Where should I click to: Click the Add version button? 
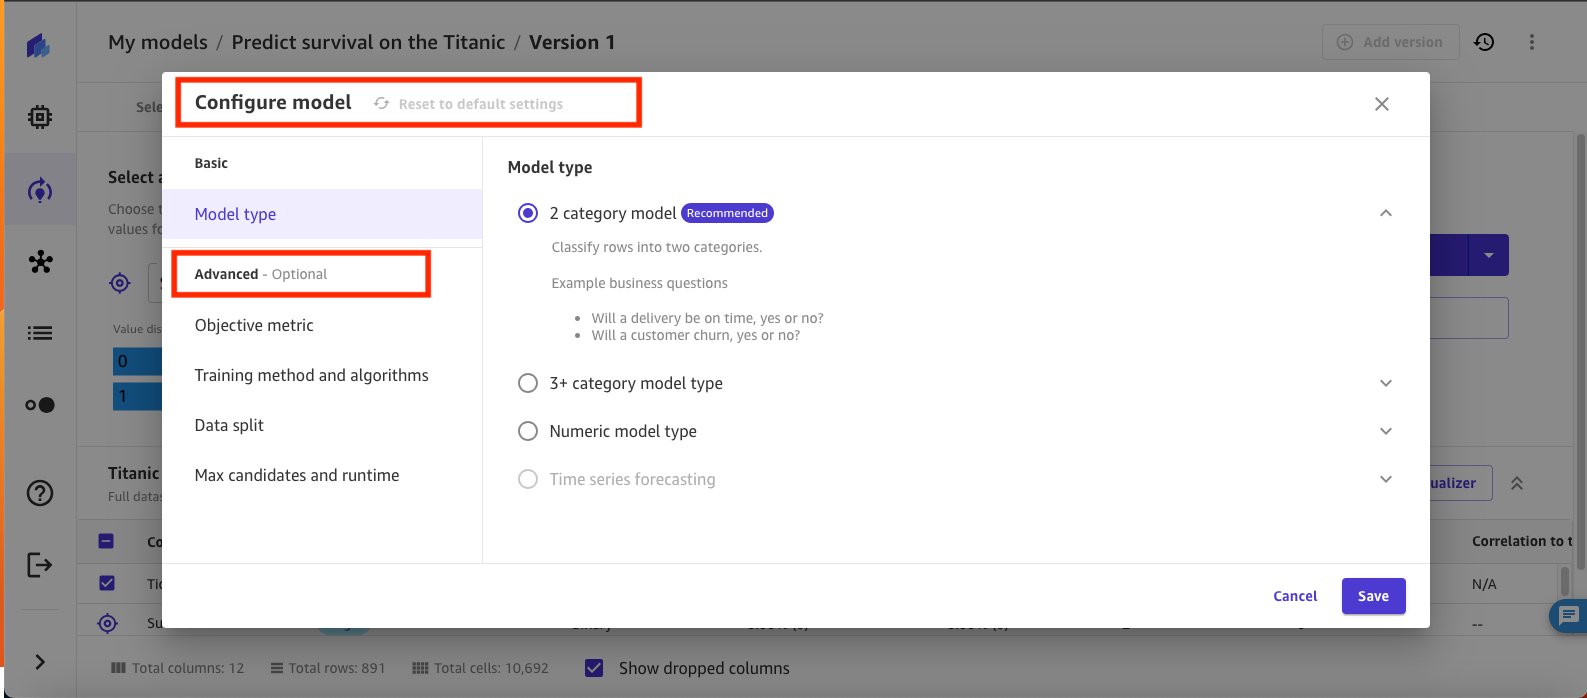[1391, 42]
